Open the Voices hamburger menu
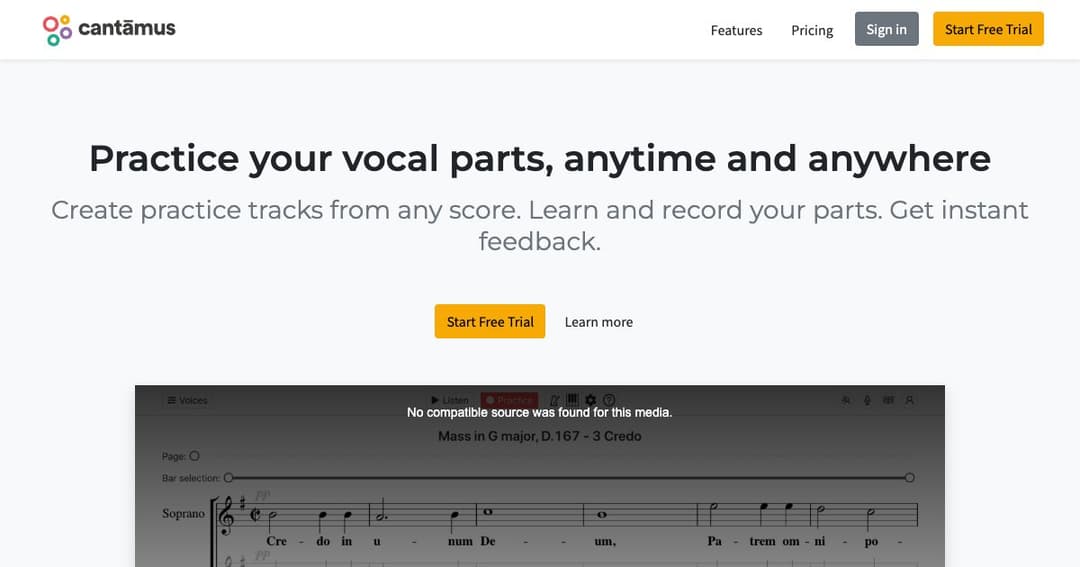Viewport: 1080px width, 567px height. (187, 400)
